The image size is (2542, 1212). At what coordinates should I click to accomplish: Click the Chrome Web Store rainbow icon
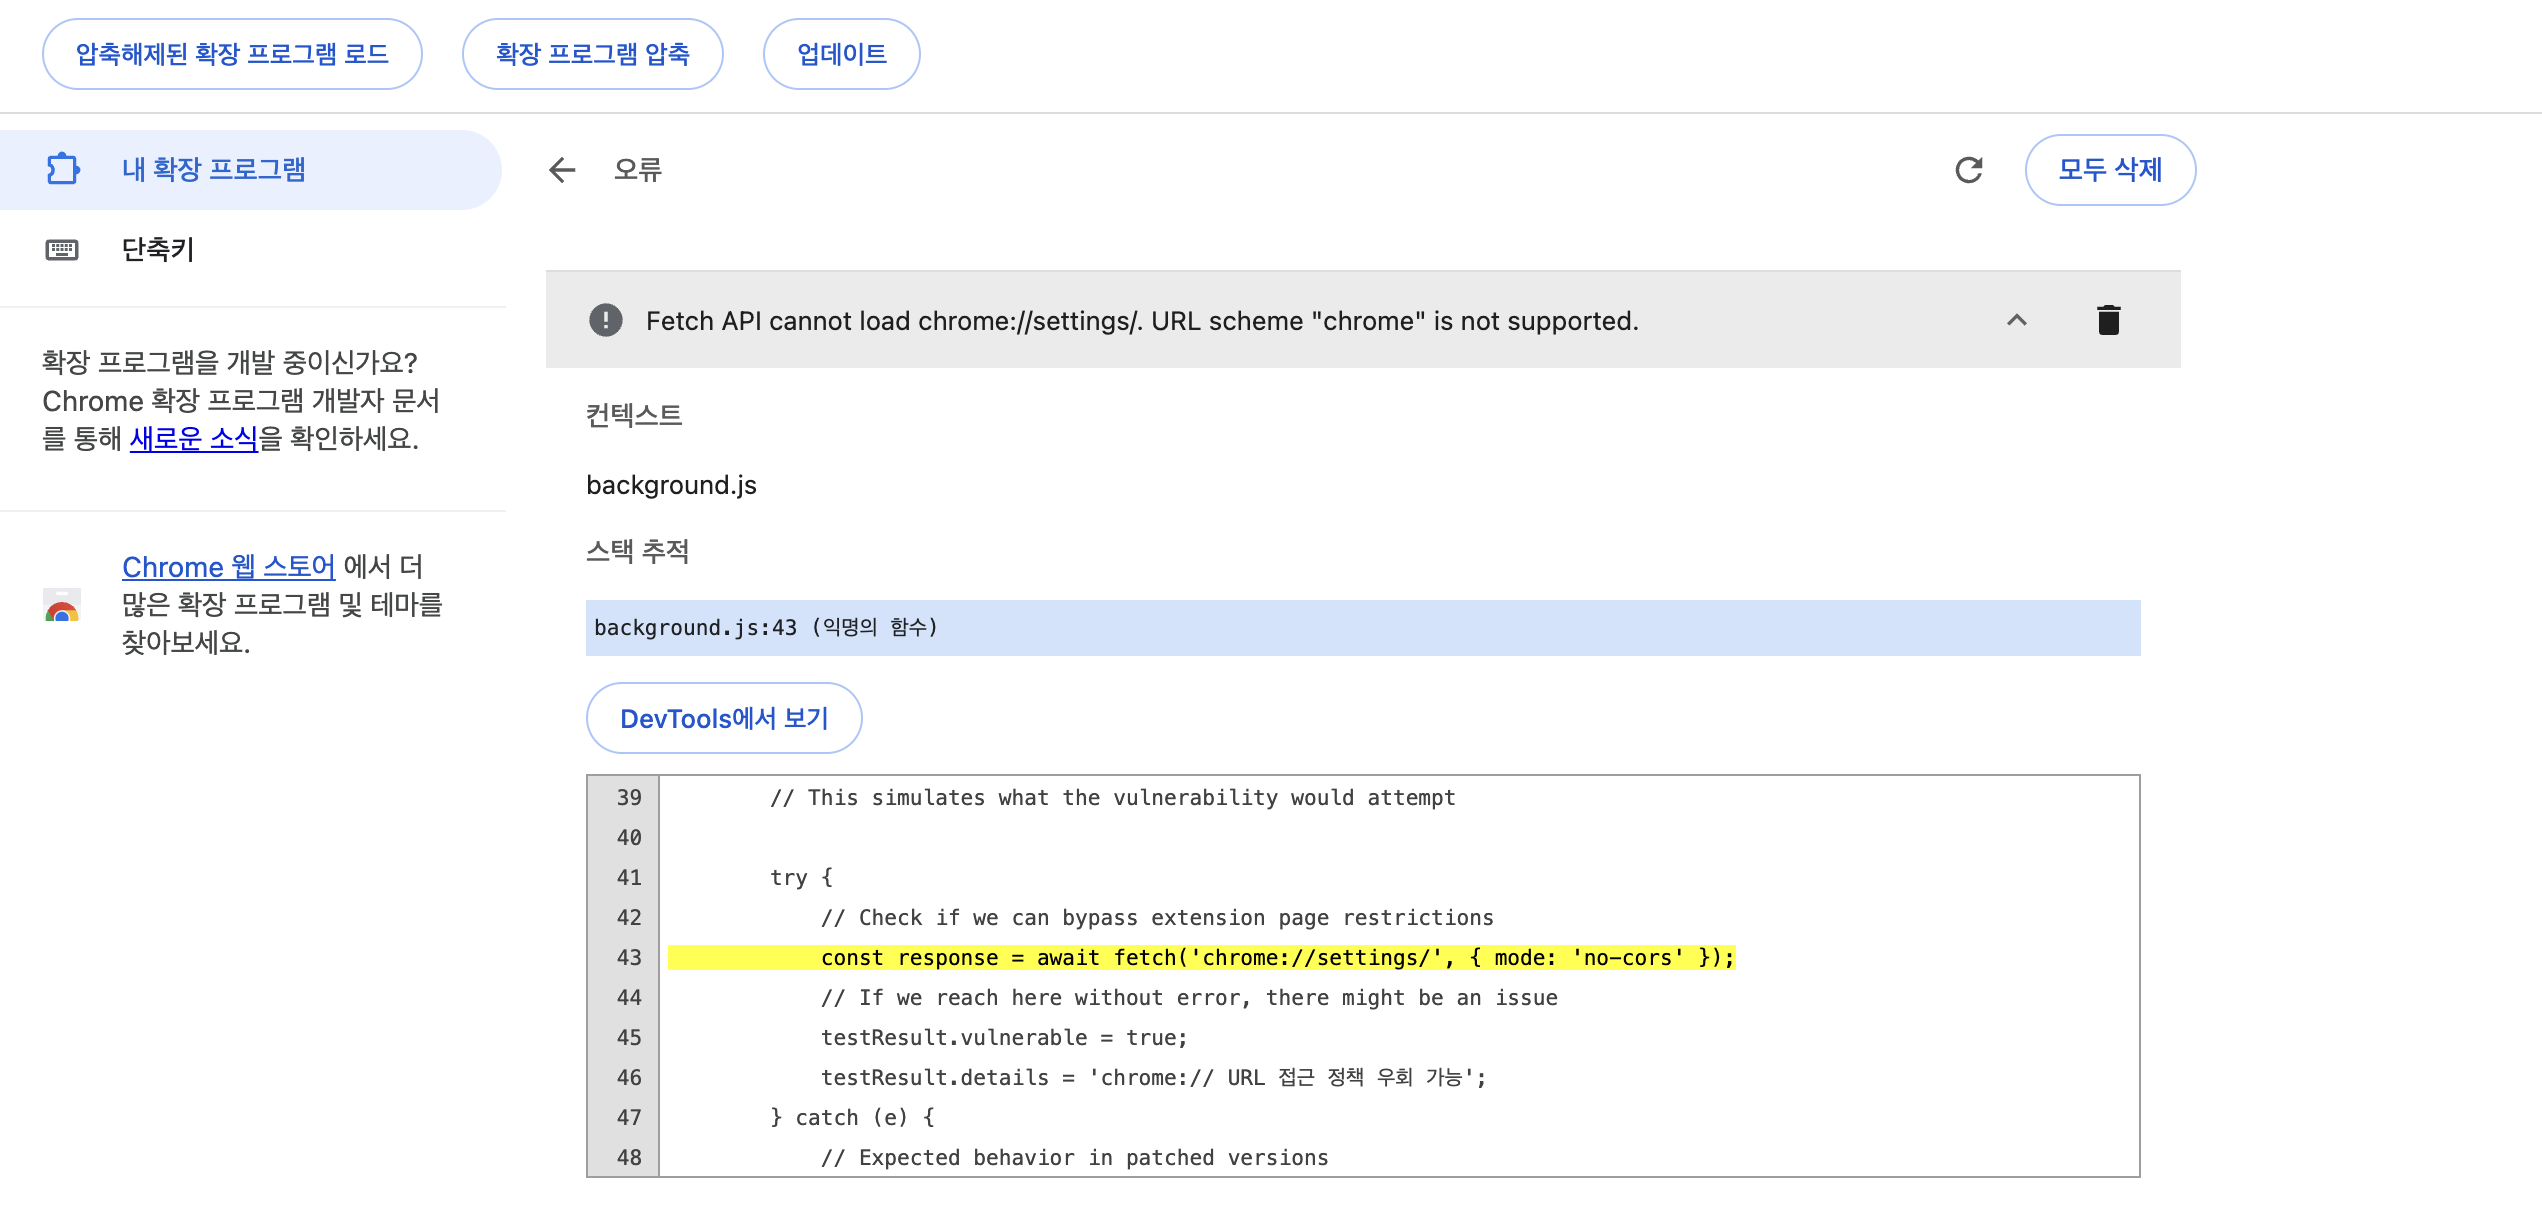tap(62, 606)
